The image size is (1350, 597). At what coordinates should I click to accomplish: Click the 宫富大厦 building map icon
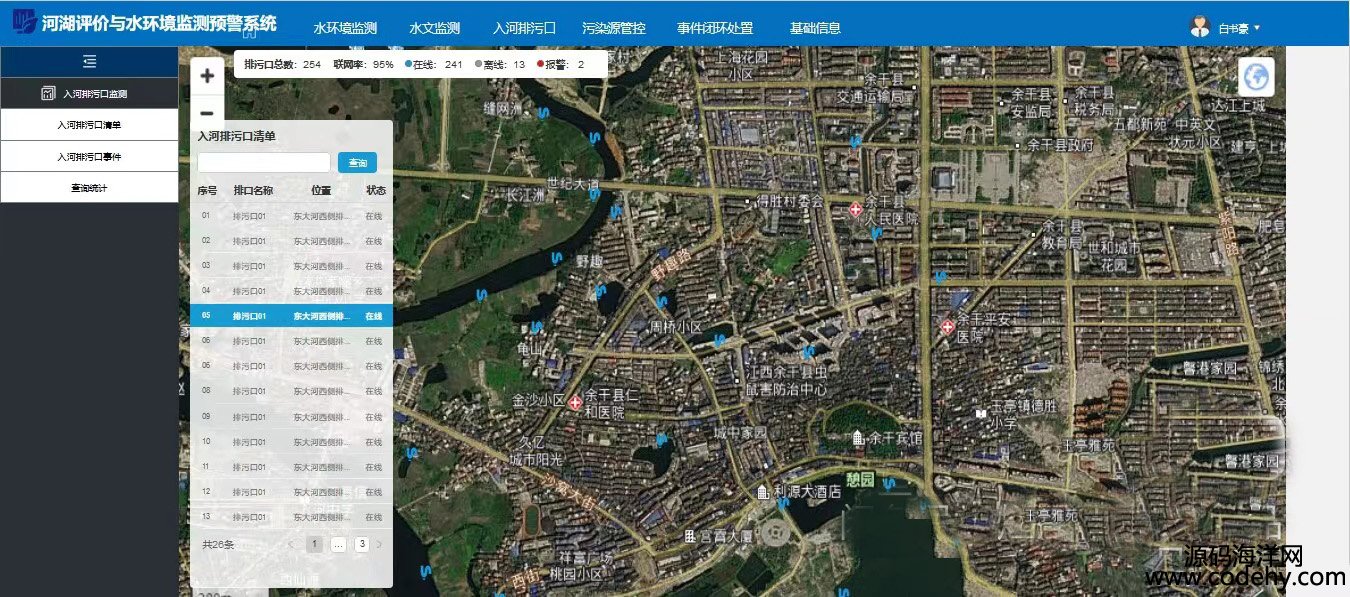pyautogui.click(x=689, y=537)
